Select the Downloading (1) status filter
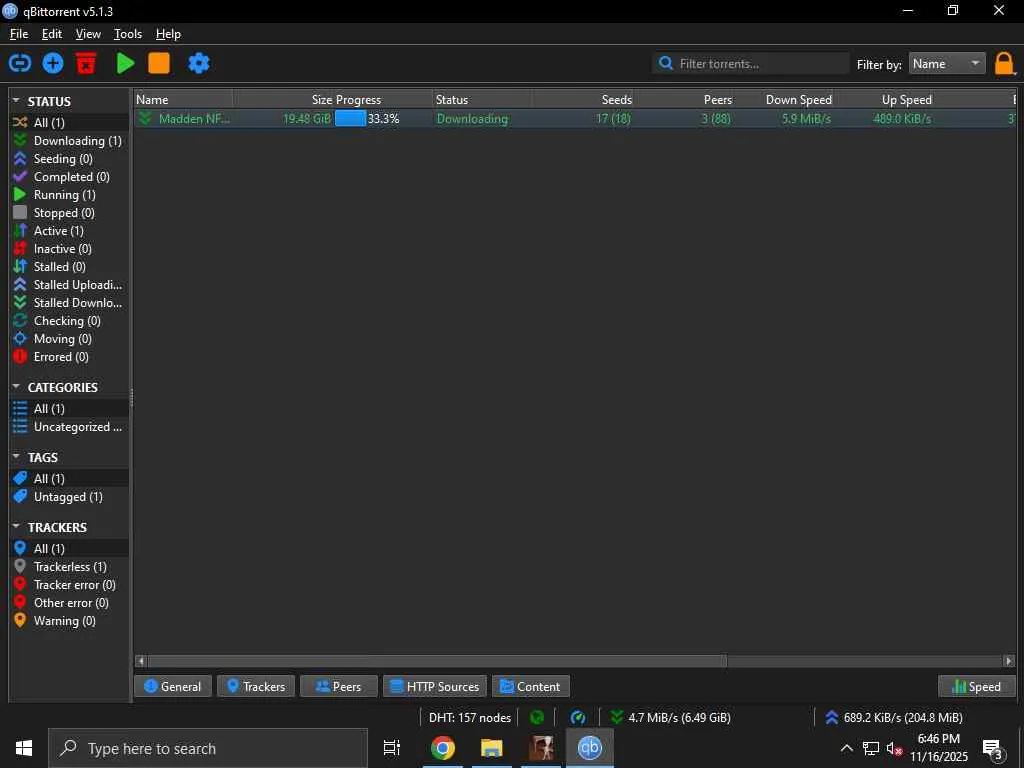 tap(69, 140)
